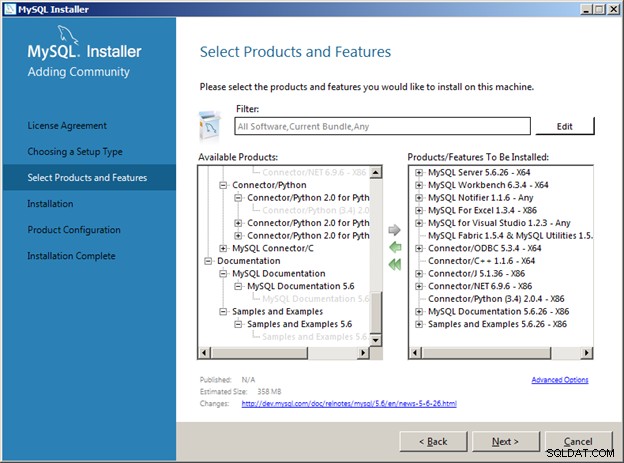Select MySQL Fabric 1.5.4 & MySQL Utilities
The height and width of the screenshot is (463, 624).
coord(510,236)
